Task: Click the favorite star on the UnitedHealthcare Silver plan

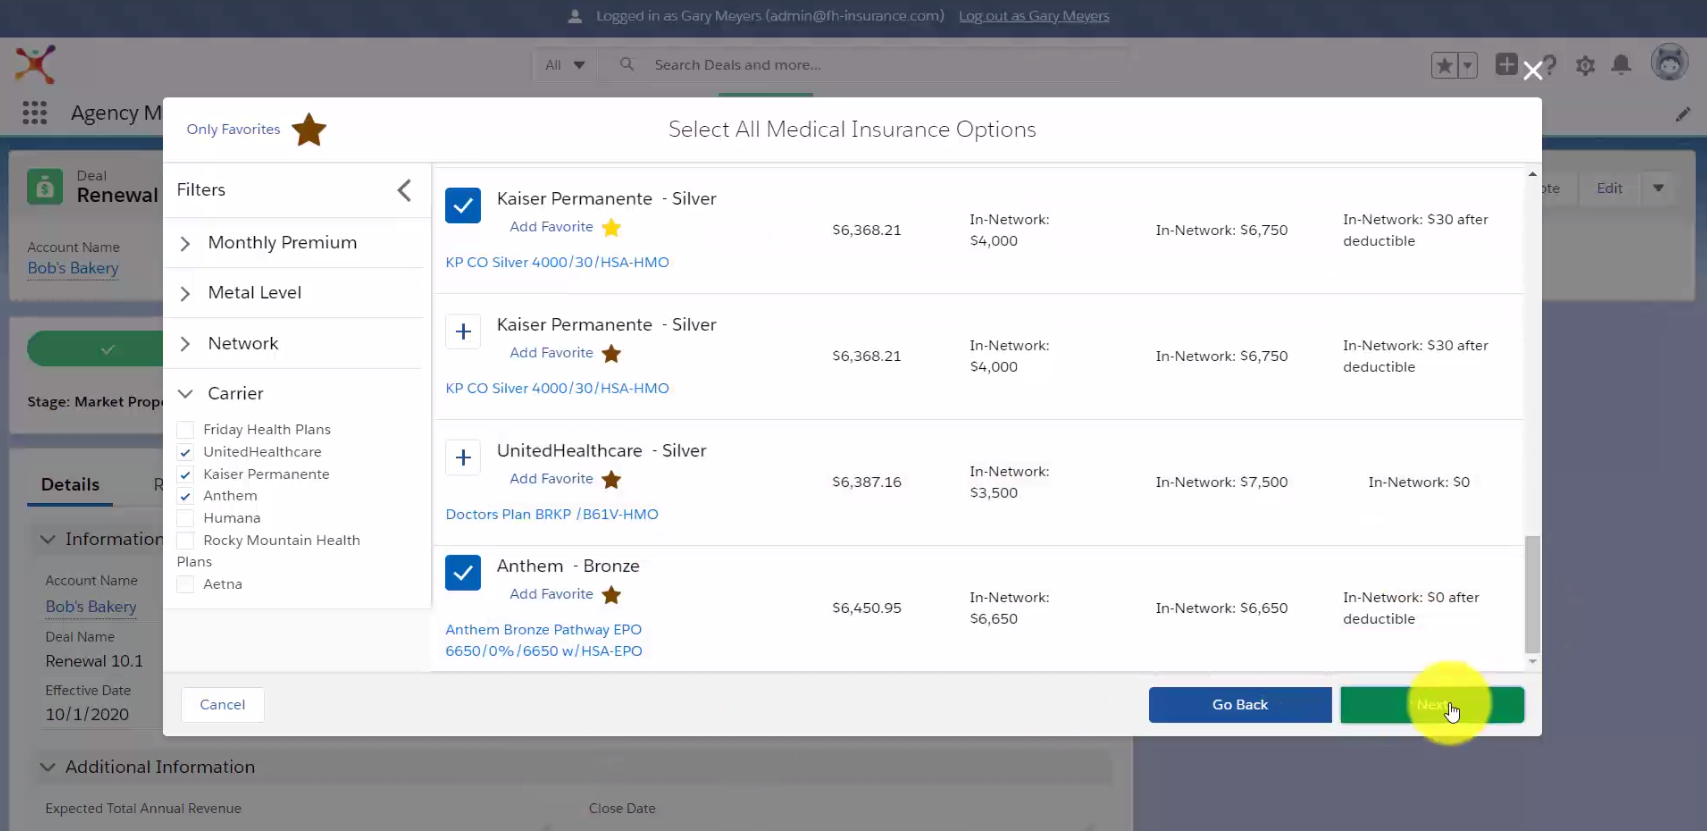Action: pos(611,480)
